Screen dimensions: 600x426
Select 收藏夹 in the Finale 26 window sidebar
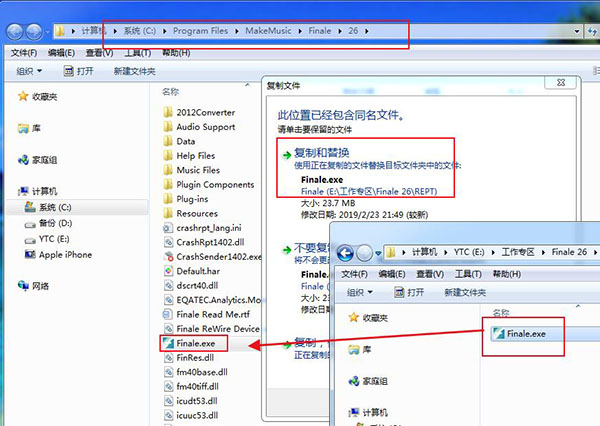point(368,318)
